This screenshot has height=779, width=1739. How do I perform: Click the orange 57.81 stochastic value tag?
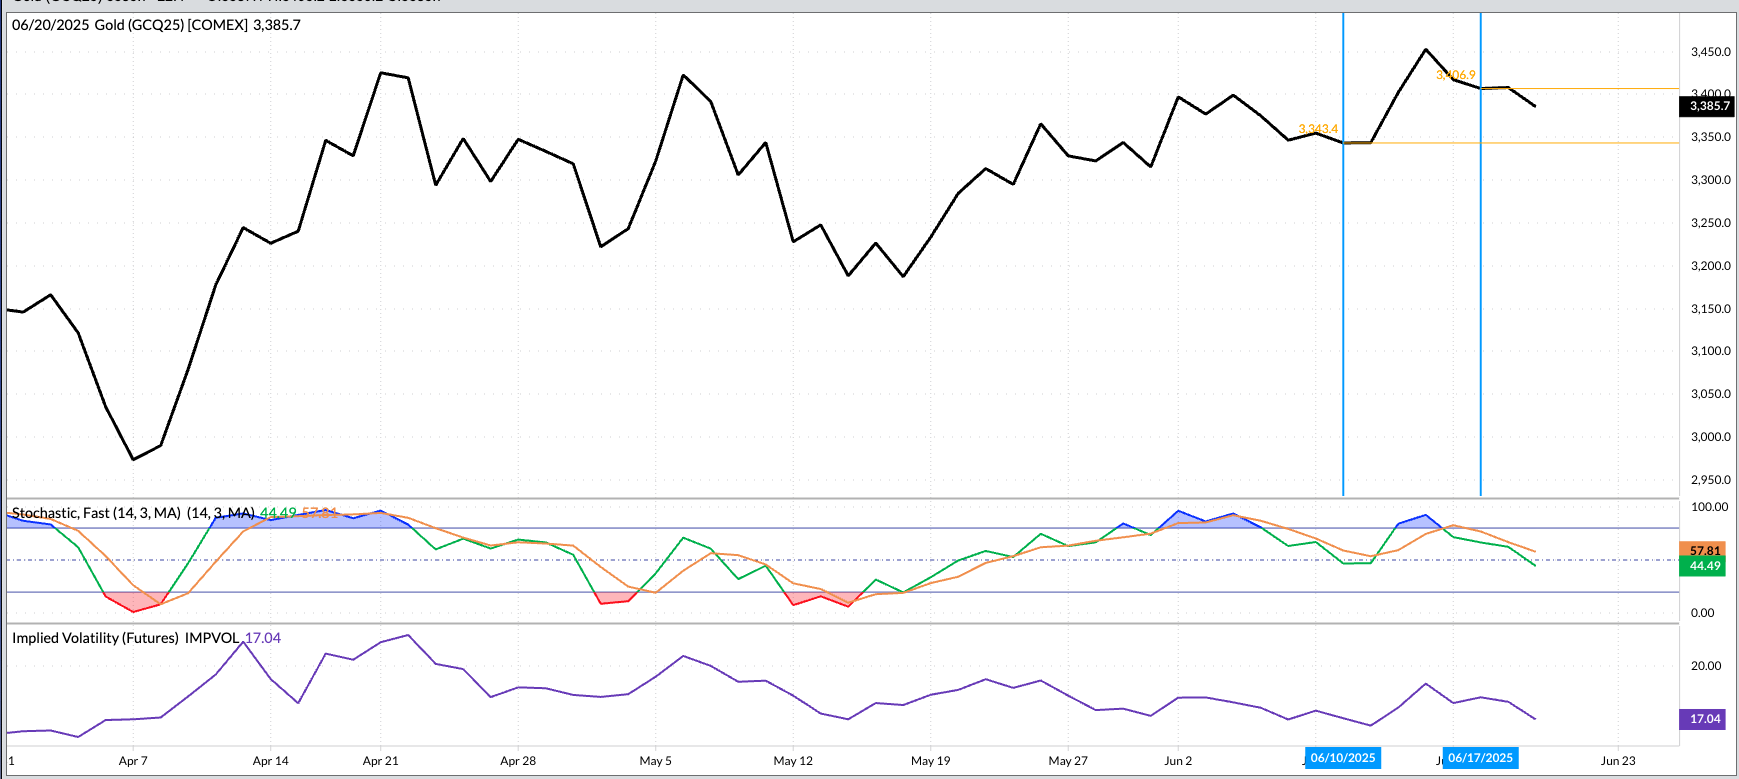1704,551
